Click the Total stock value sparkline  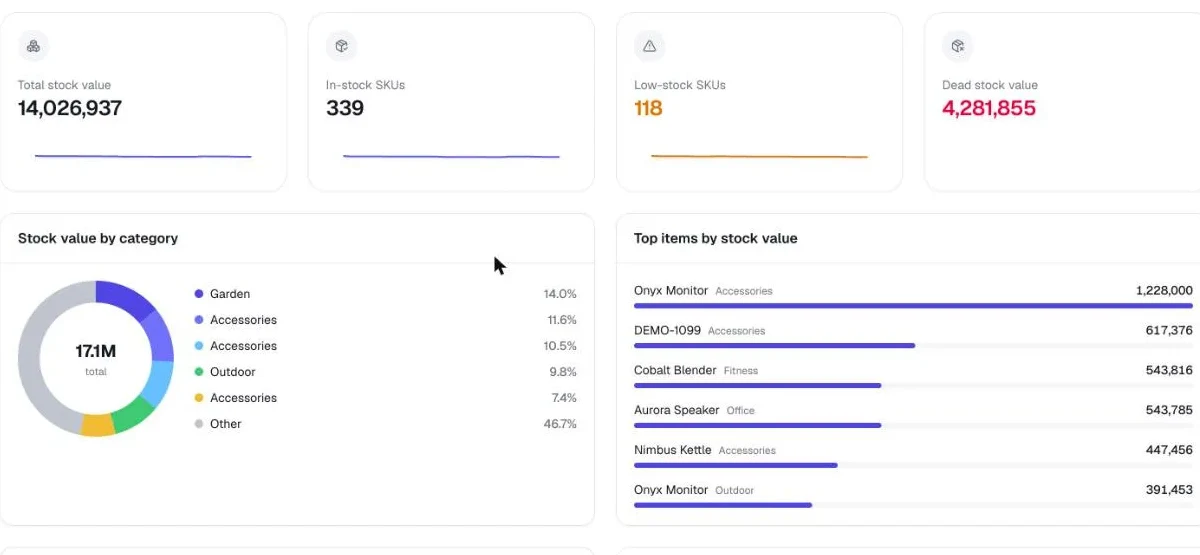click(143, 156)
